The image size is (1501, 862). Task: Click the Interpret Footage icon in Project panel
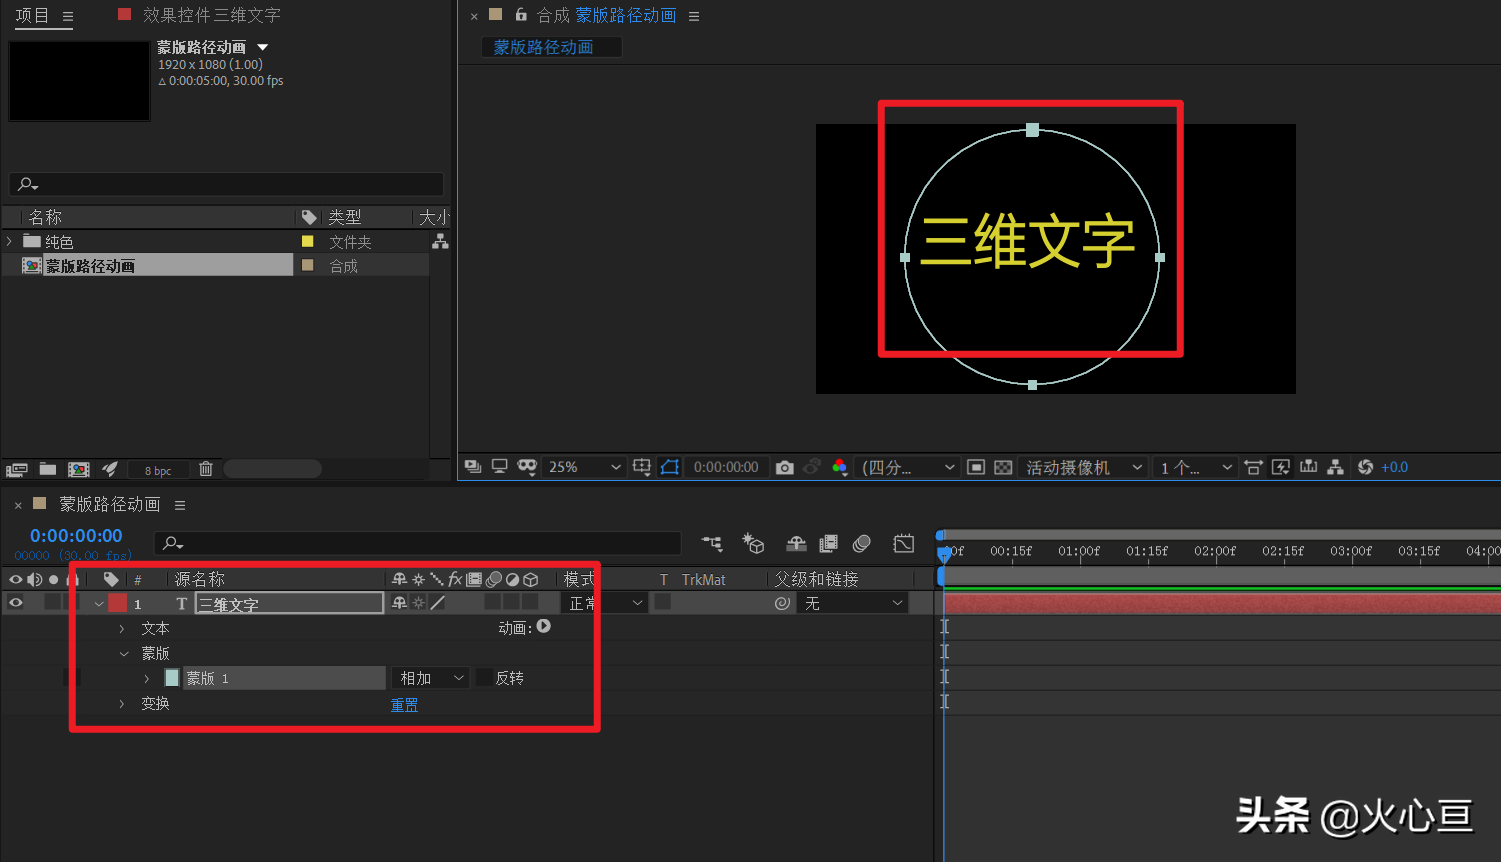point(16,469)
